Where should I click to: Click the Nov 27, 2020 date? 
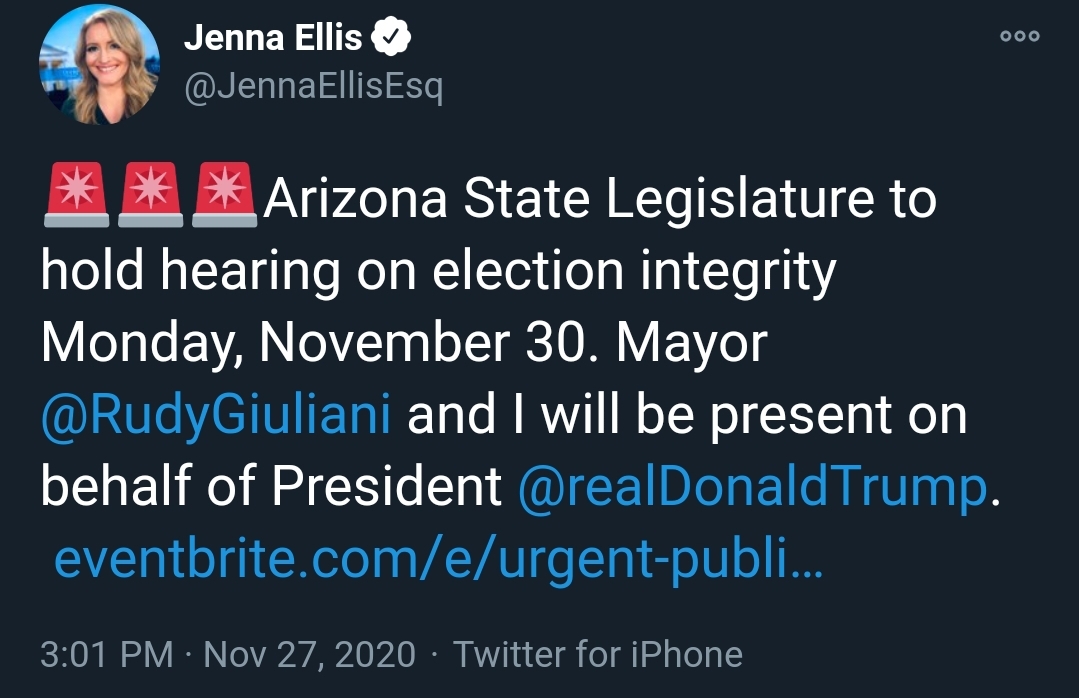tap(310, 654)
